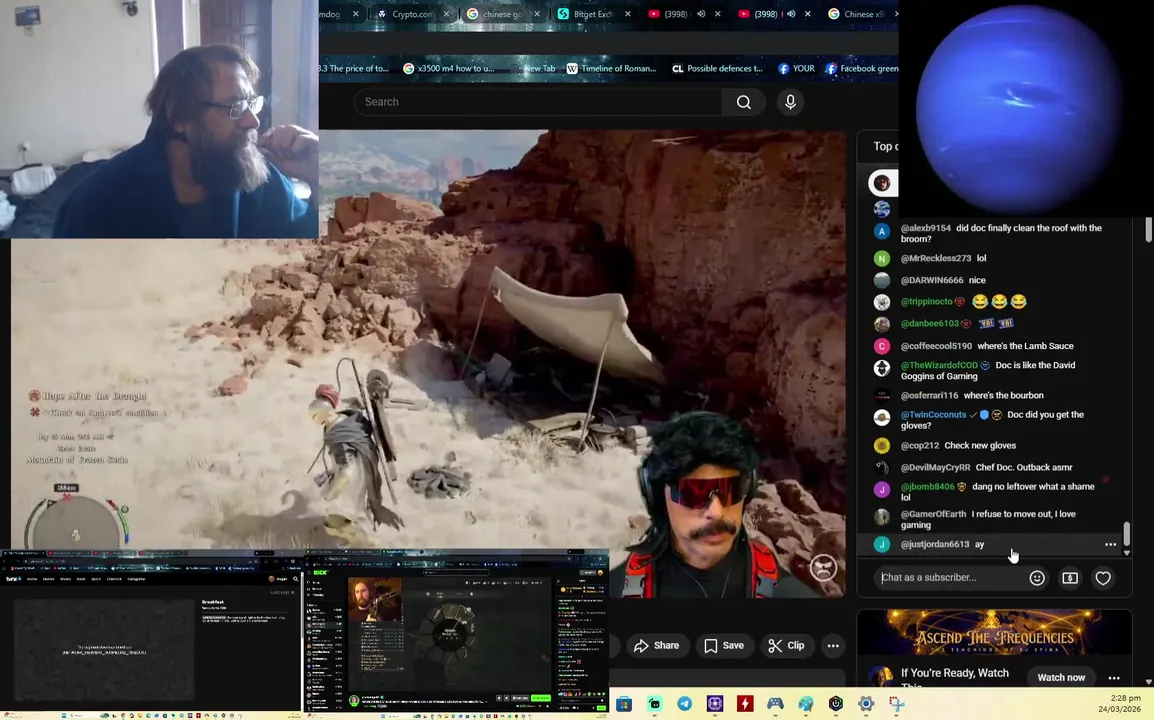Click the DARWIN6666 username in chat
The height and width of the screenshot is (720, 1154).
932,280
